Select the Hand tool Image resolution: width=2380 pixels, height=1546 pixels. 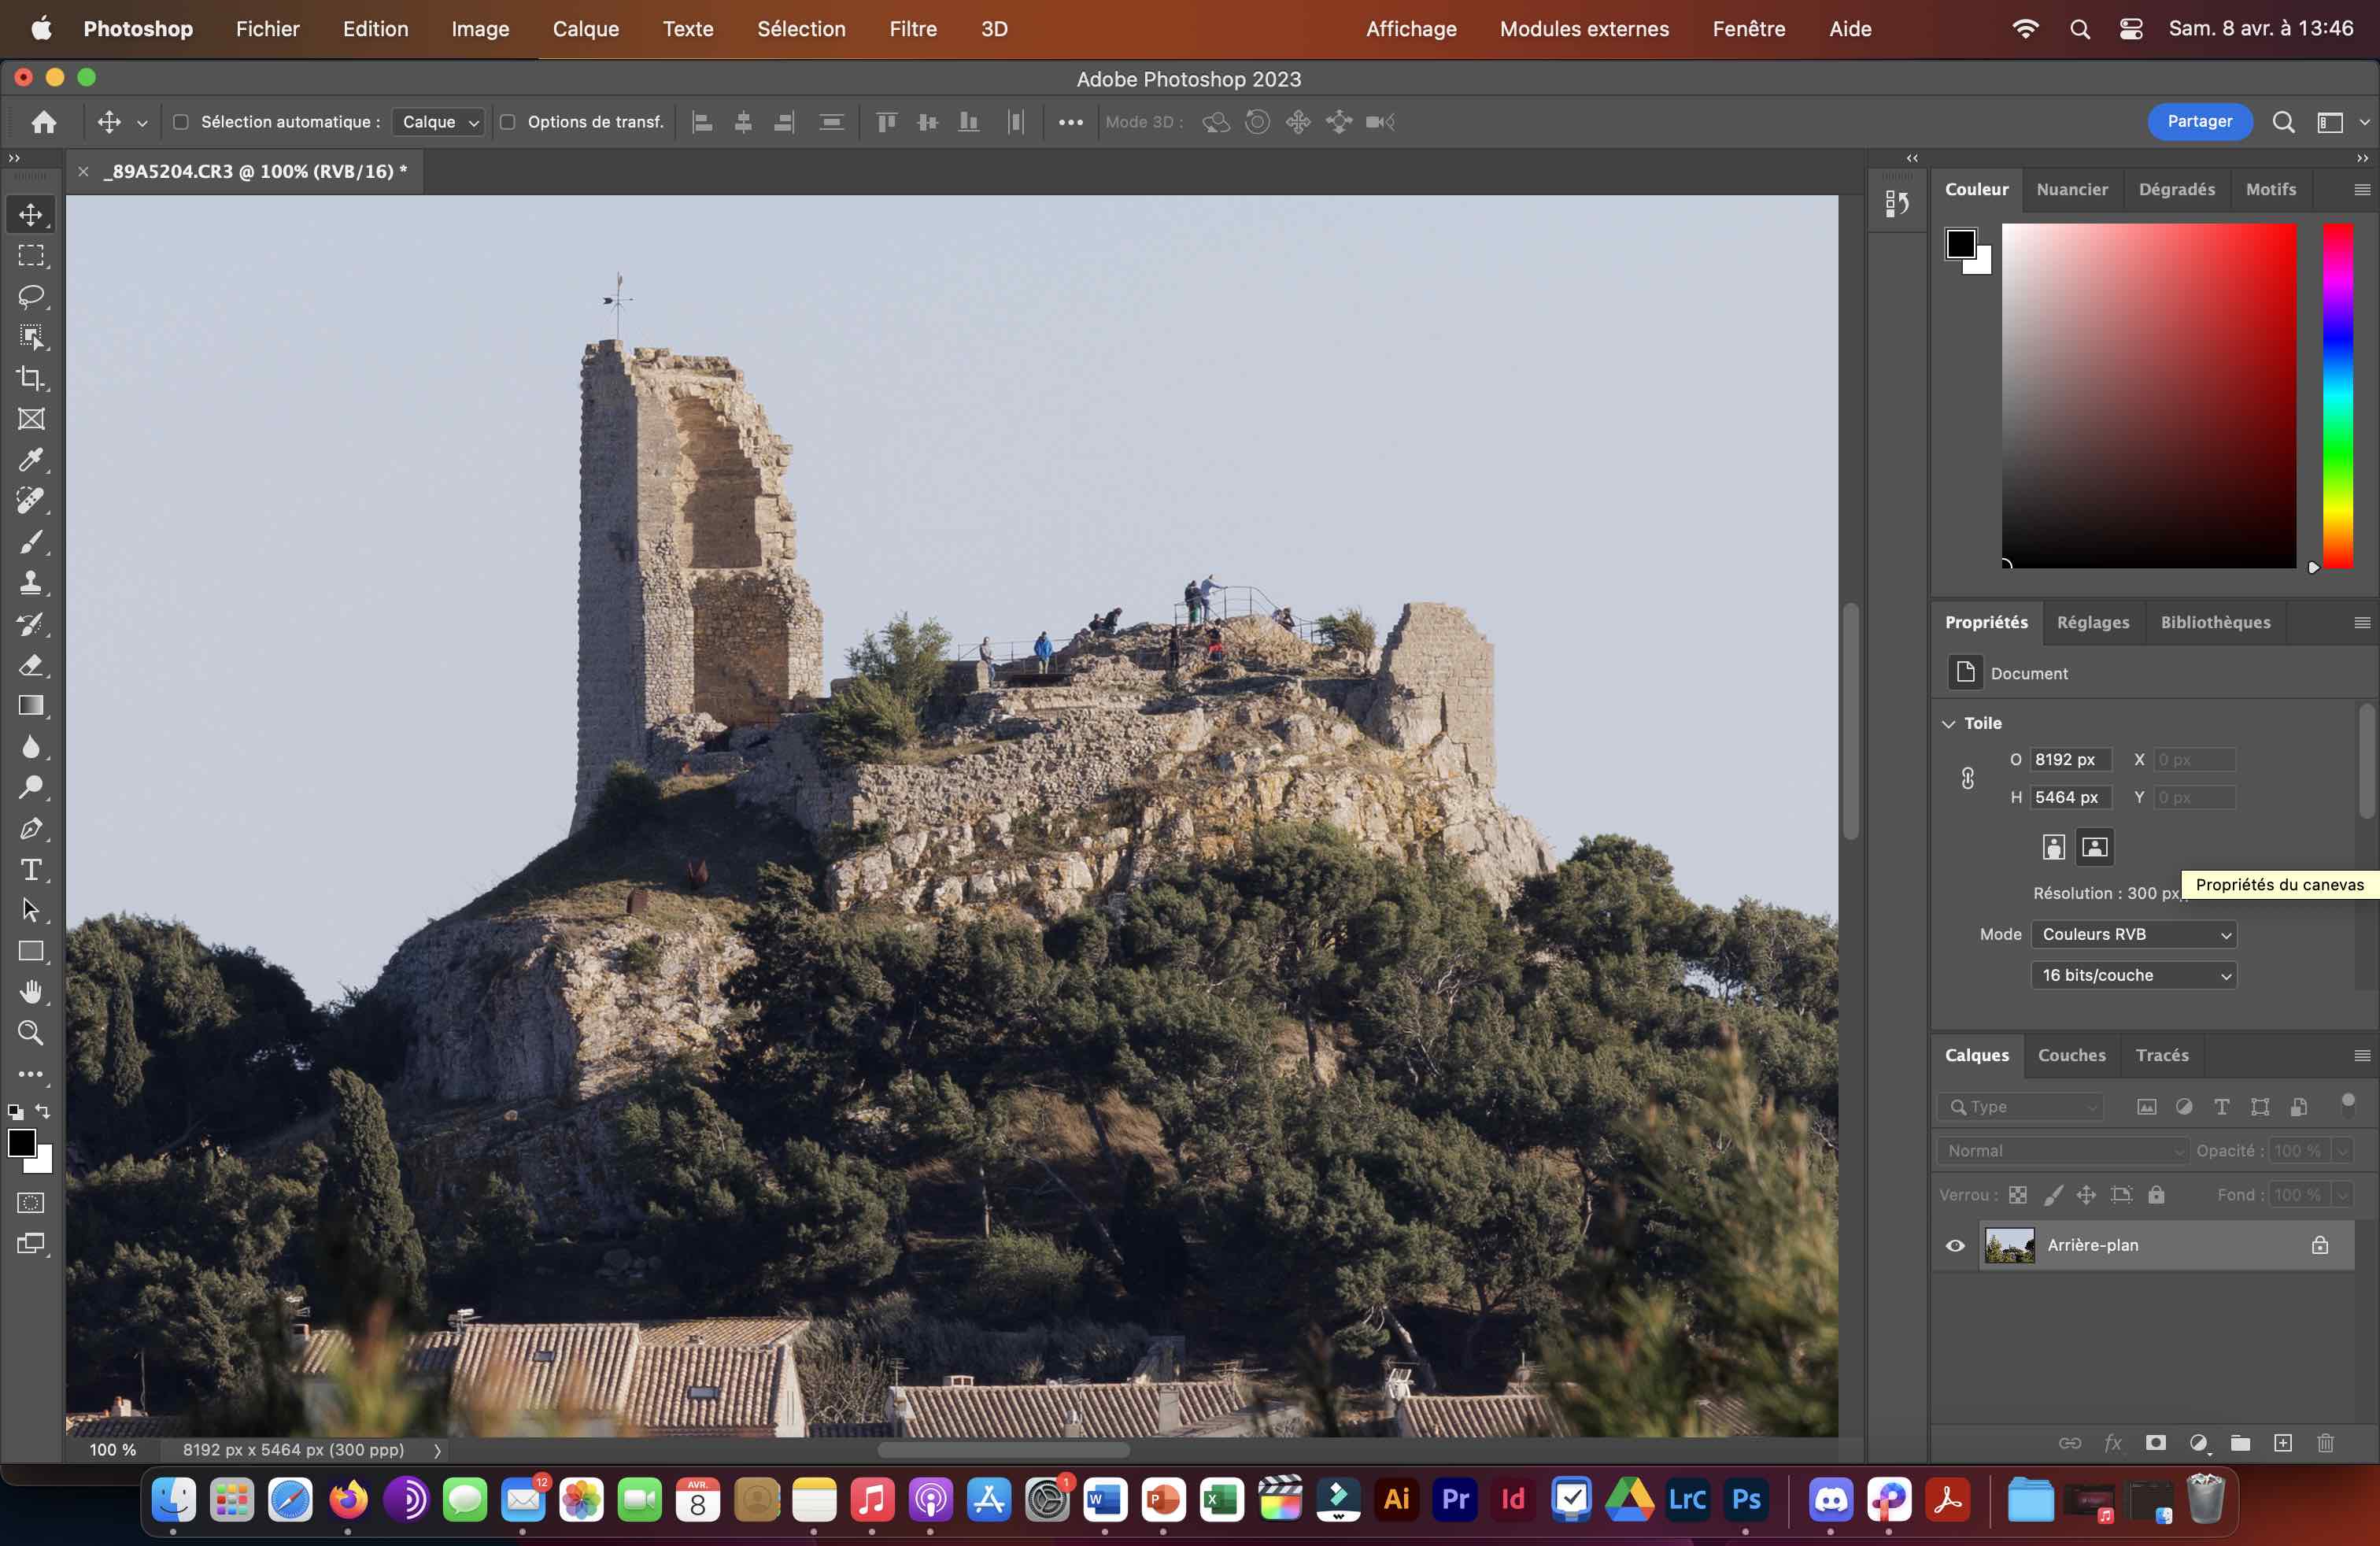(31, 992)
